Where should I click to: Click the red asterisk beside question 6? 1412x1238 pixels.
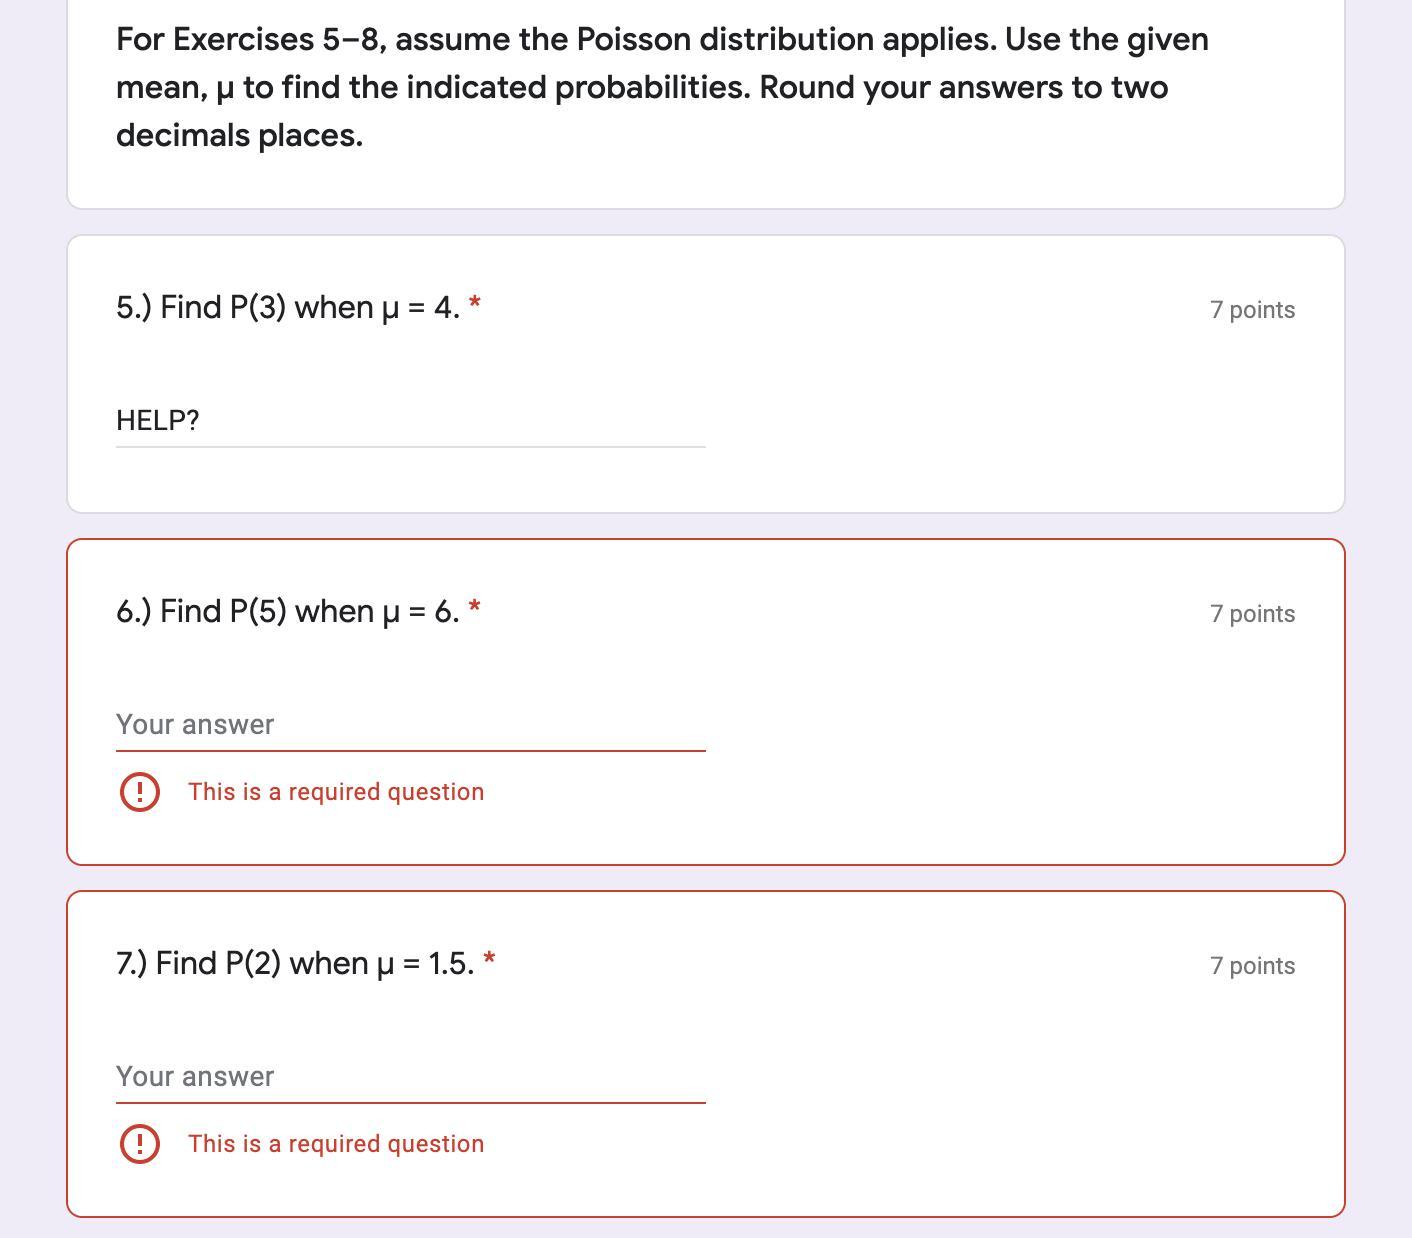point(474,607)
